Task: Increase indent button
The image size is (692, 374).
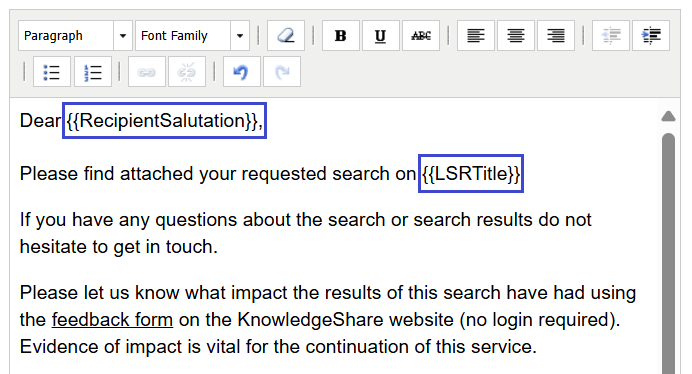Action: coord(651,35)
